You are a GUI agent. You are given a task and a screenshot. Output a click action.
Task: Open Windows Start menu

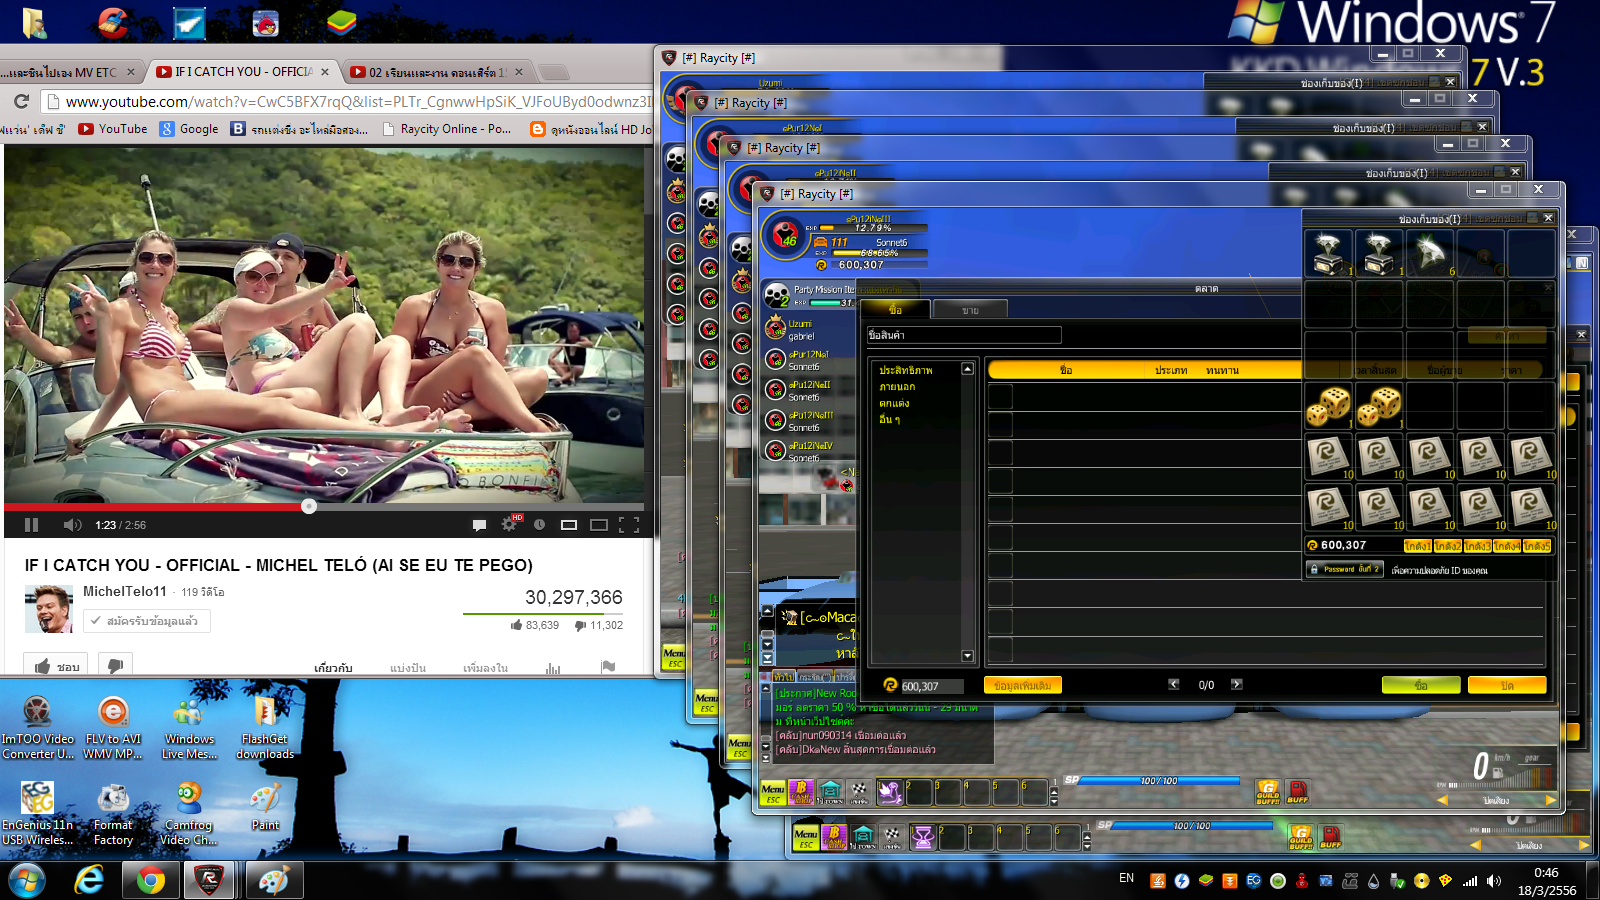27,880
